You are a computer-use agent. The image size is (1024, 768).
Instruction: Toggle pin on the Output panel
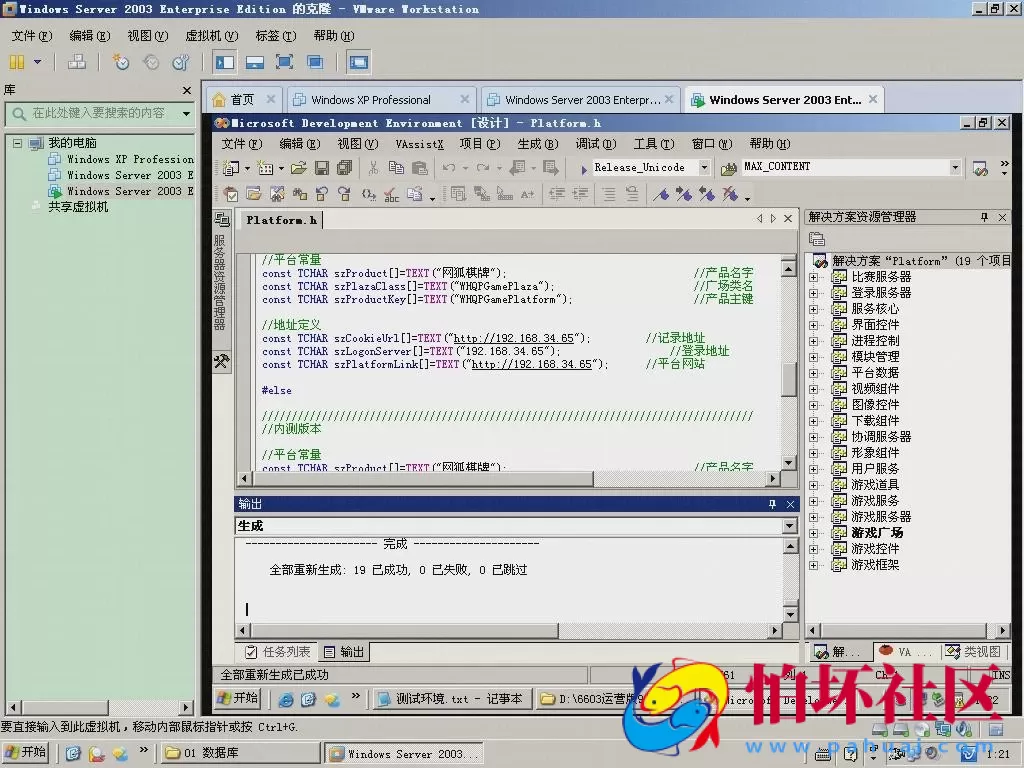click(772, 504)
